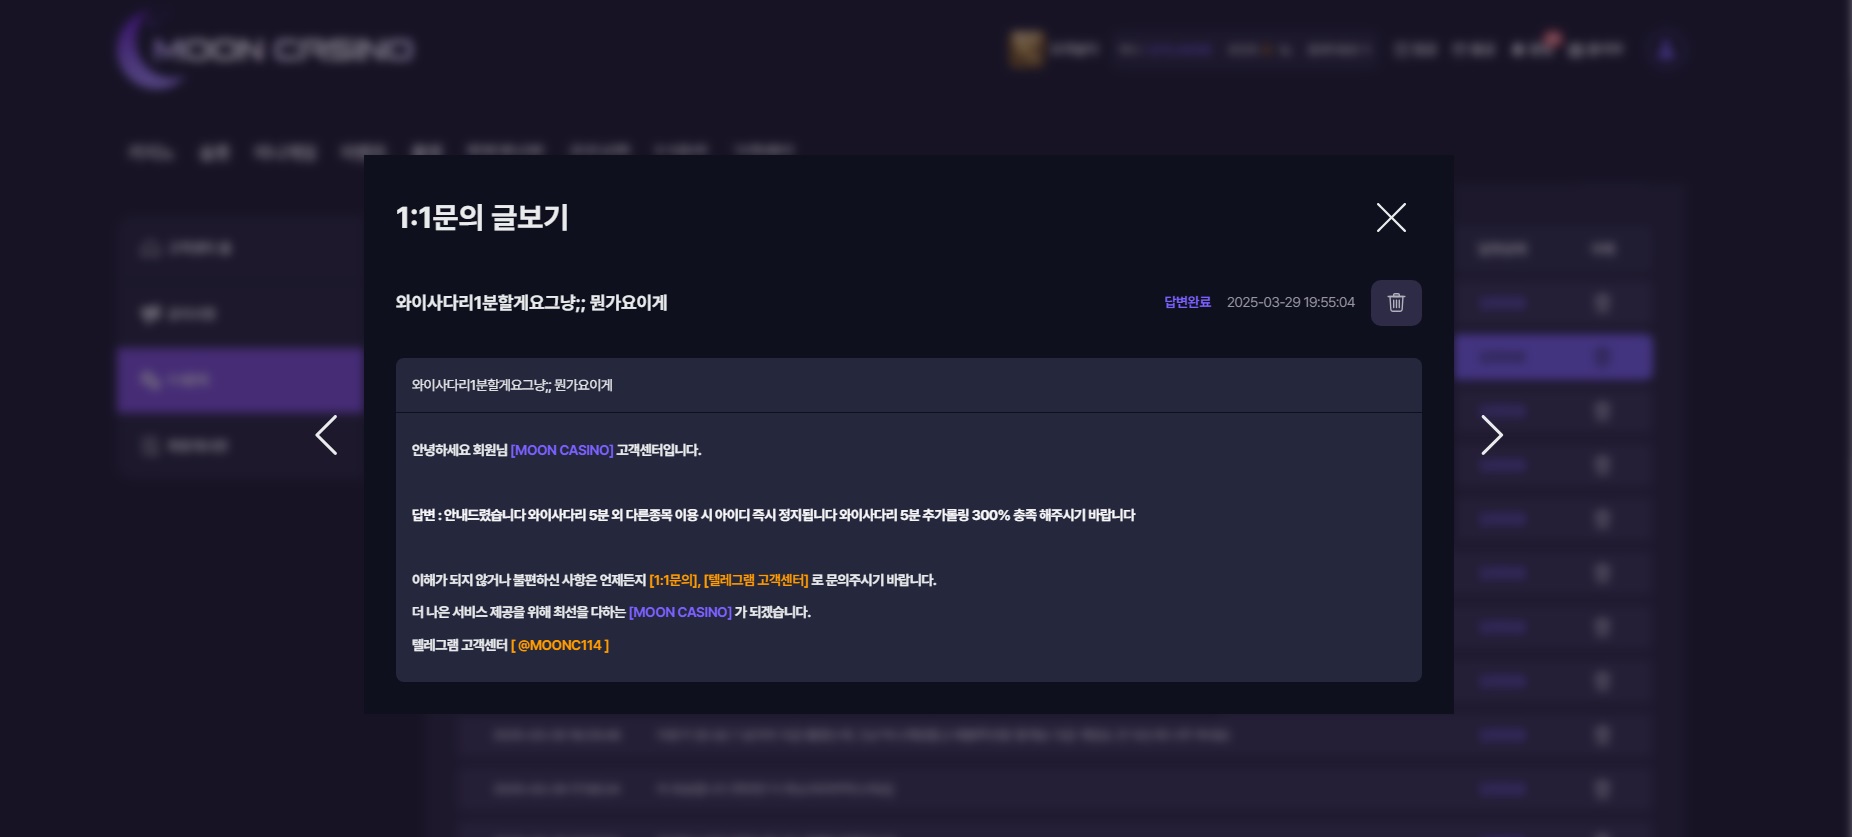Click [MOON CASINO] in the greeting line
Viewport: 1852px width, 837px height.
[x=561, y=450]
